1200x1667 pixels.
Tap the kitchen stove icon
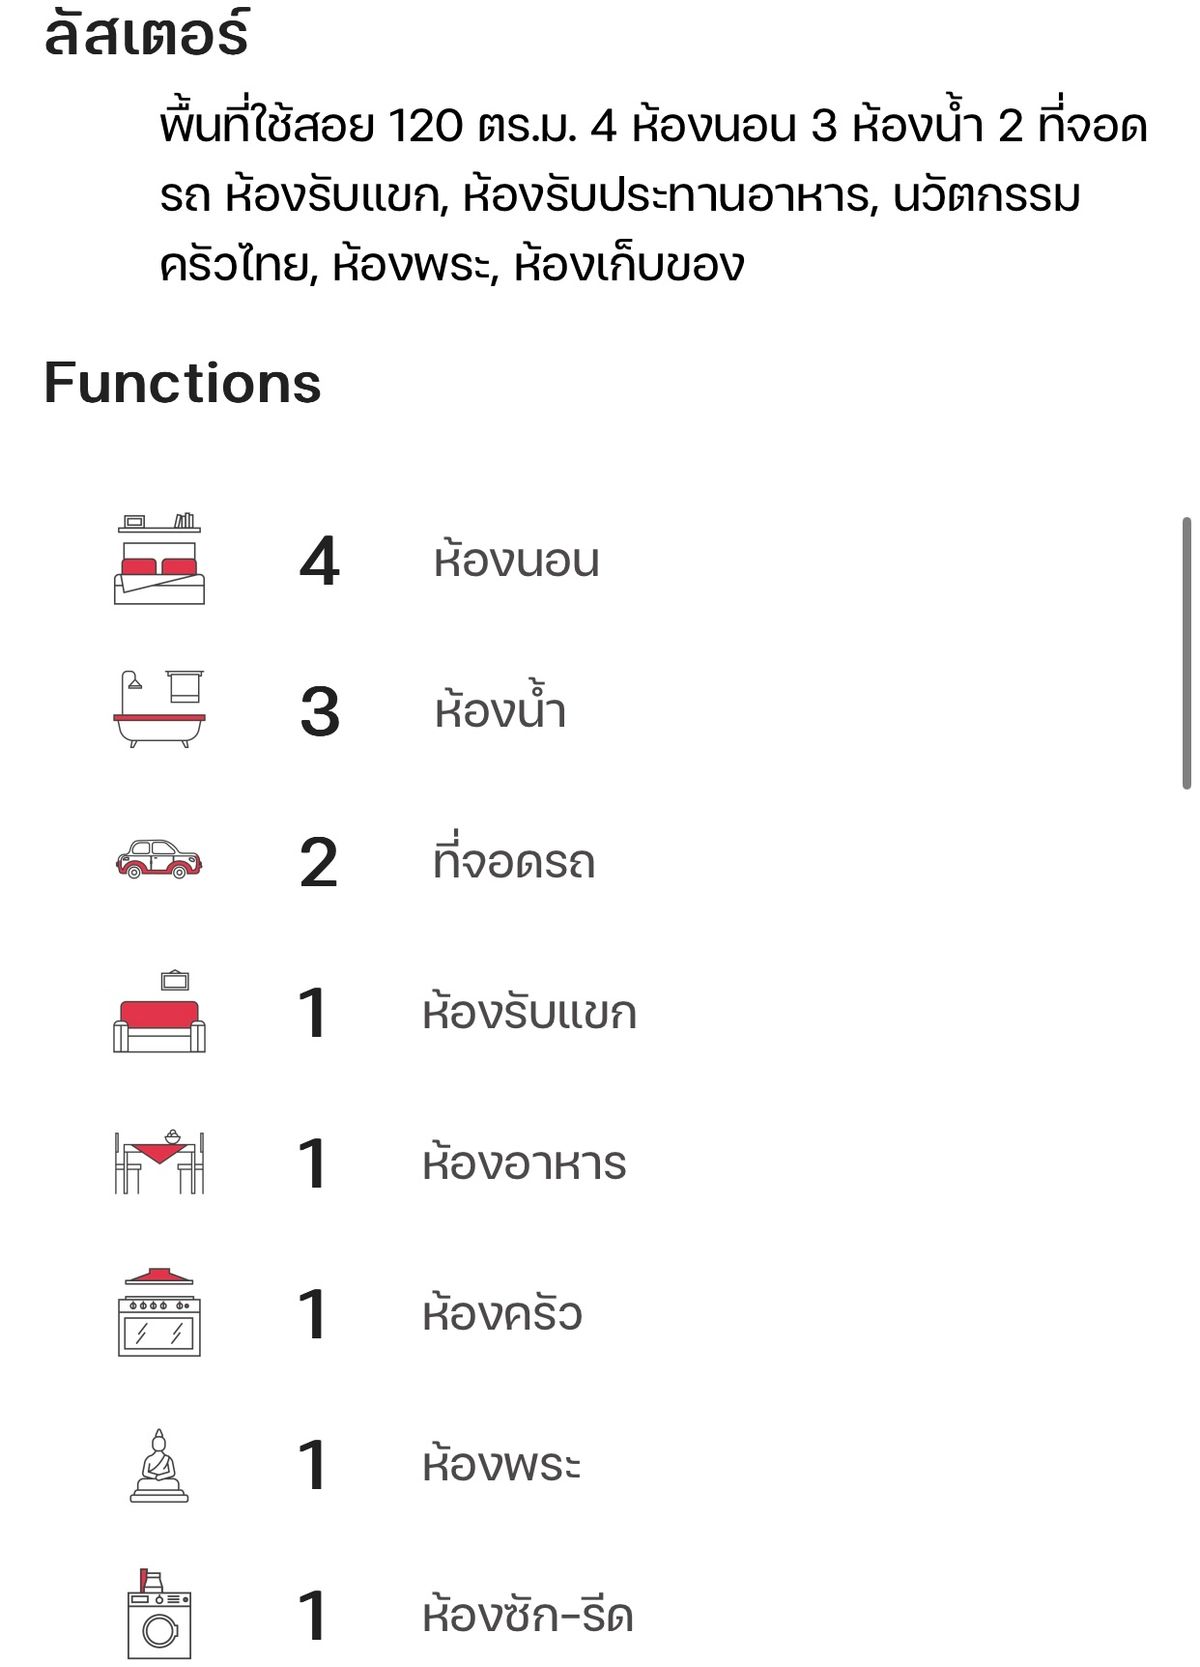coord(159,1312)
